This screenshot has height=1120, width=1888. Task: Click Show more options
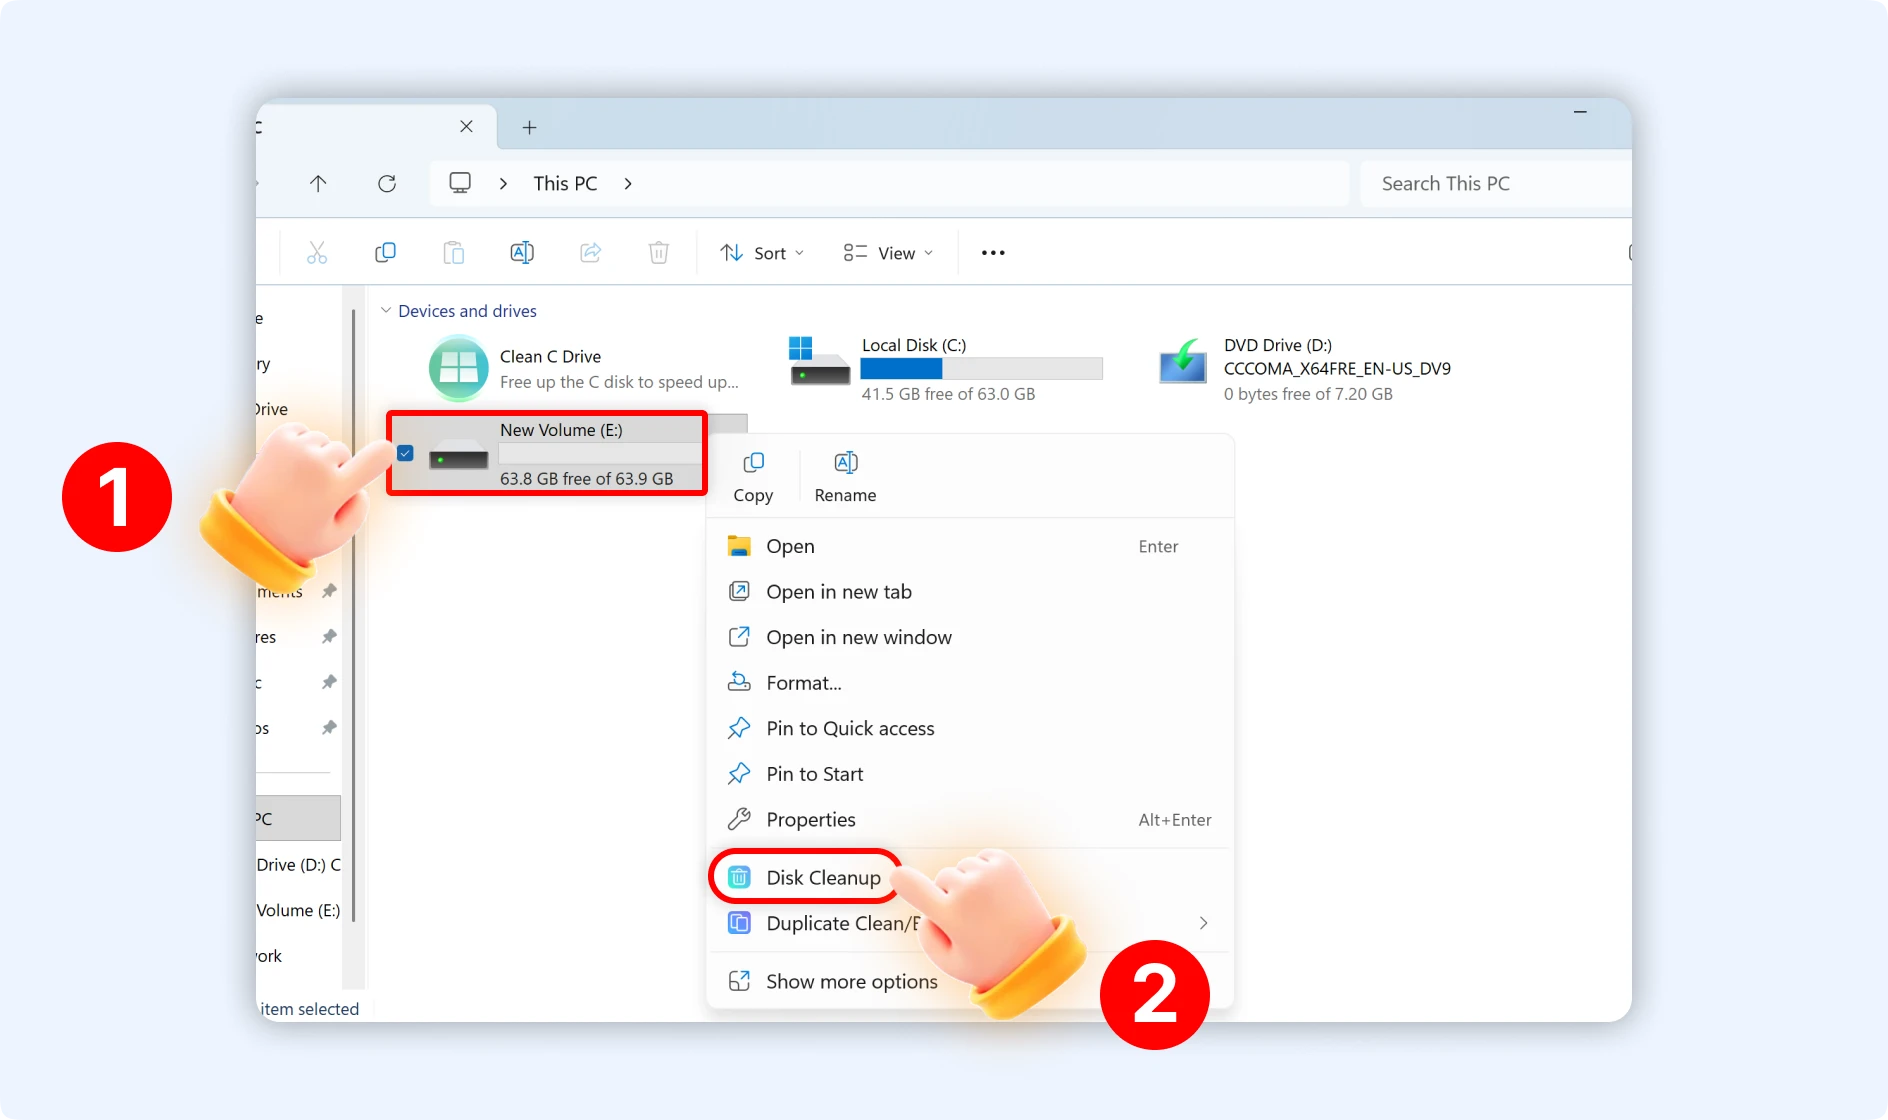tap(851, 981)
